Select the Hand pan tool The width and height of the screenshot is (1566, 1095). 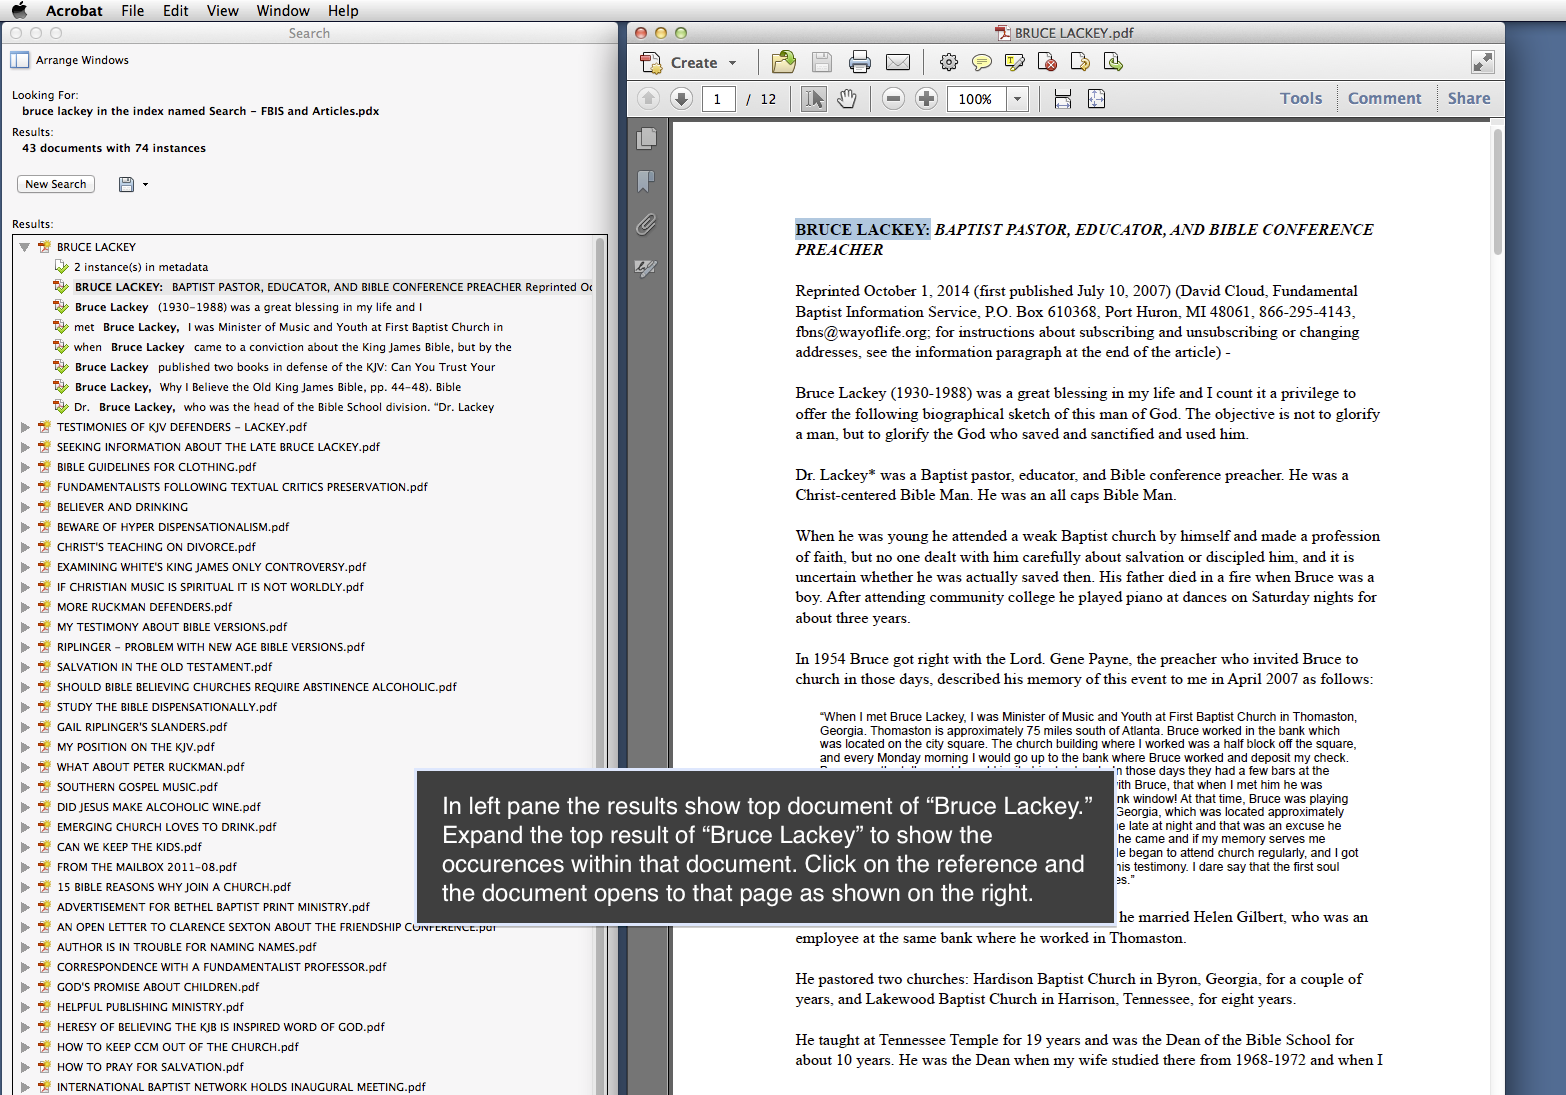tap(847, 98)
